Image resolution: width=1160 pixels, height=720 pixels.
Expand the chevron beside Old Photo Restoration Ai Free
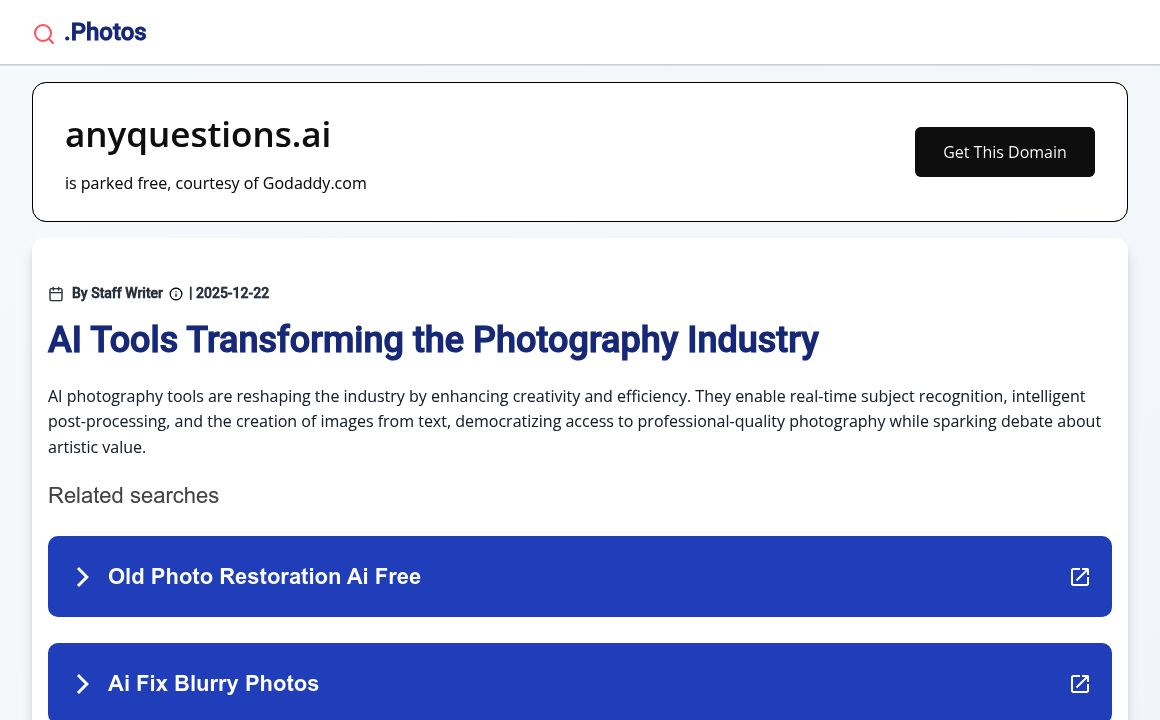[83, 577]
